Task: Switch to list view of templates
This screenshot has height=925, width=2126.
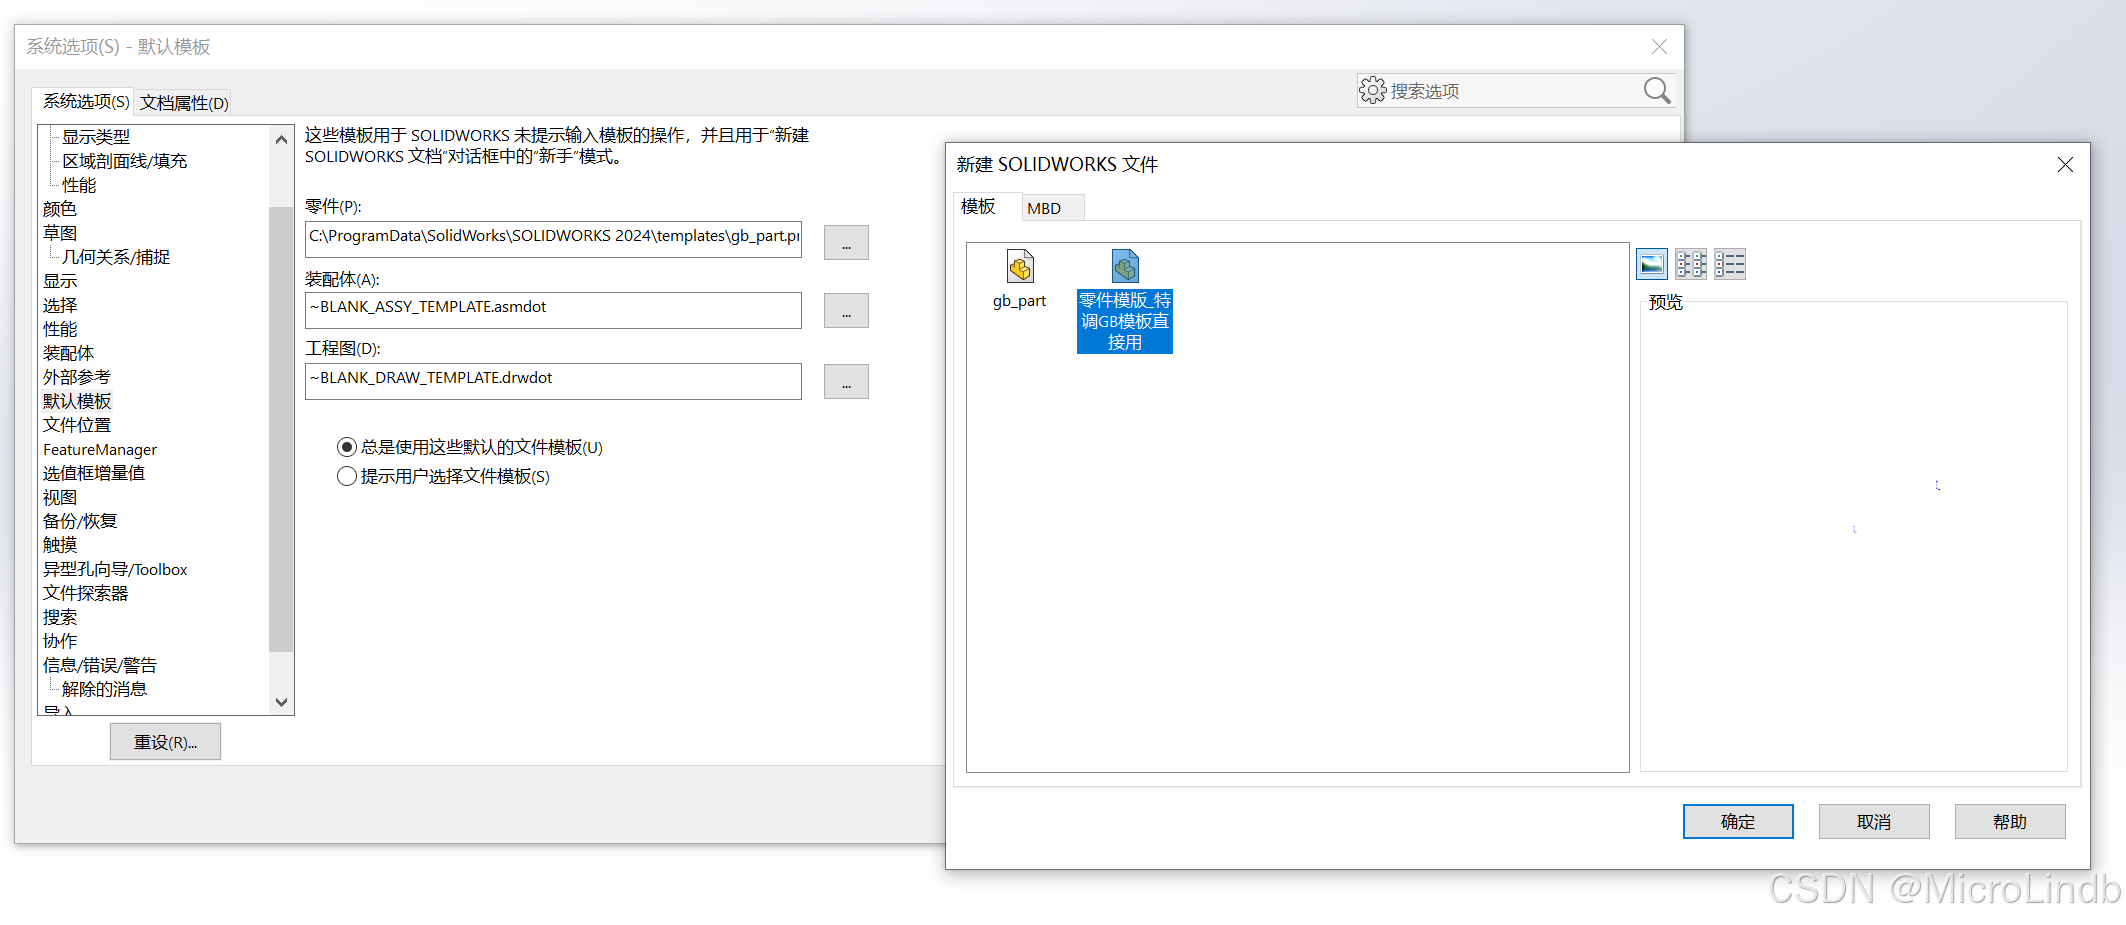Action: click(x=1691, y=264)
